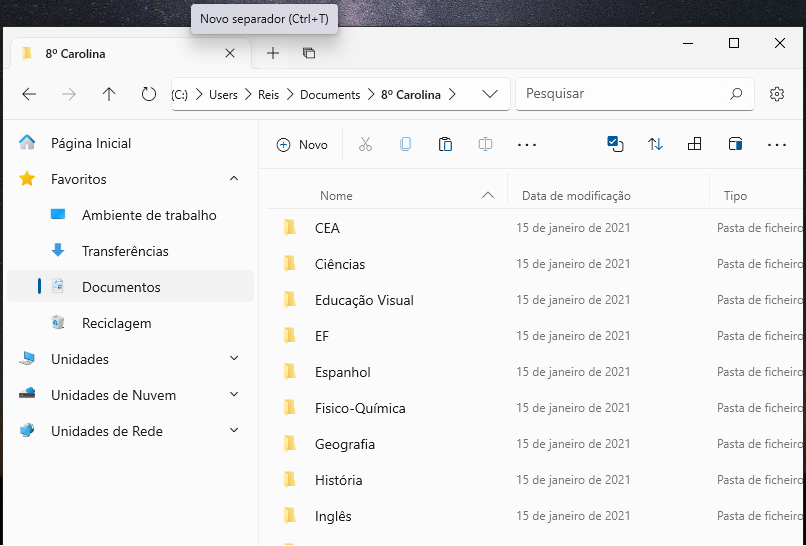The image size is (806, 546).
Task: Navigate up one folder level
Action: 108,94
